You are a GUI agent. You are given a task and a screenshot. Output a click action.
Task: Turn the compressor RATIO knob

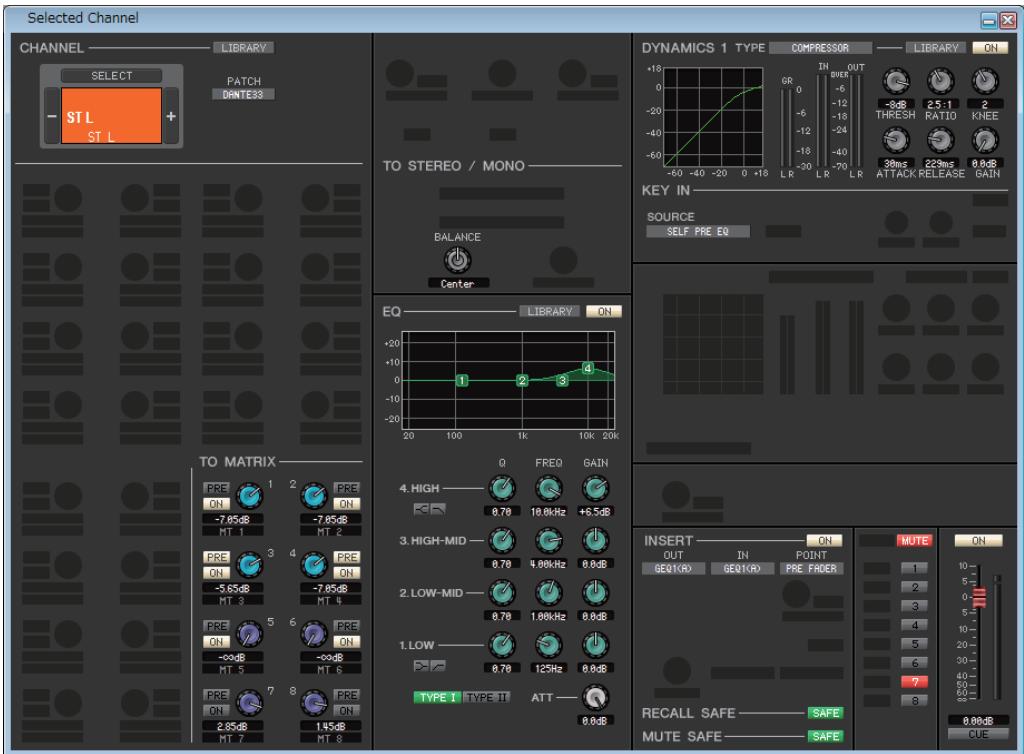tap(940, 82)
